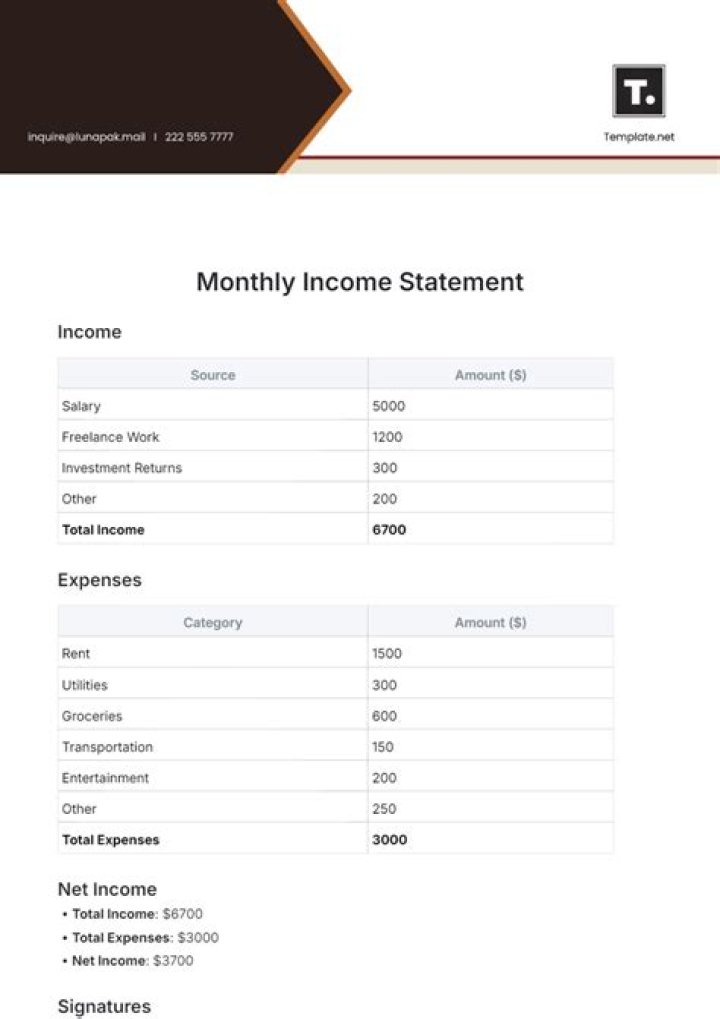The width and height of the screenshot is (720, 1019).
Task: Click the Category column header
Action: click(x=213, y=623)
